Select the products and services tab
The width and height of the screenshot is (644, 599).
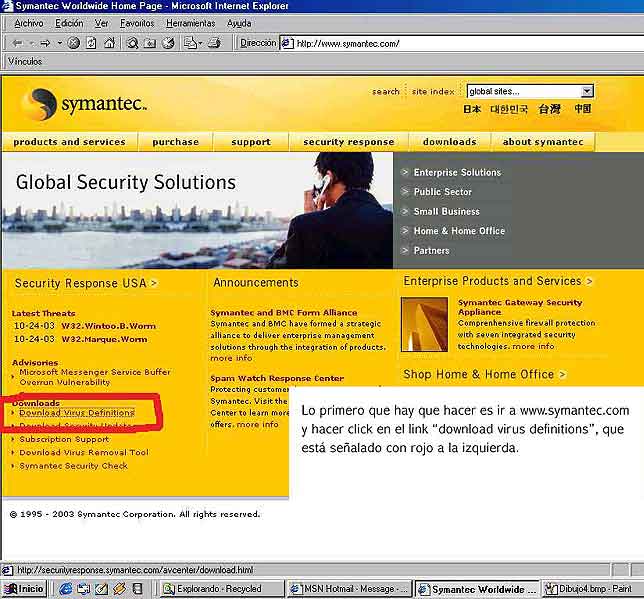coord(69,142)
